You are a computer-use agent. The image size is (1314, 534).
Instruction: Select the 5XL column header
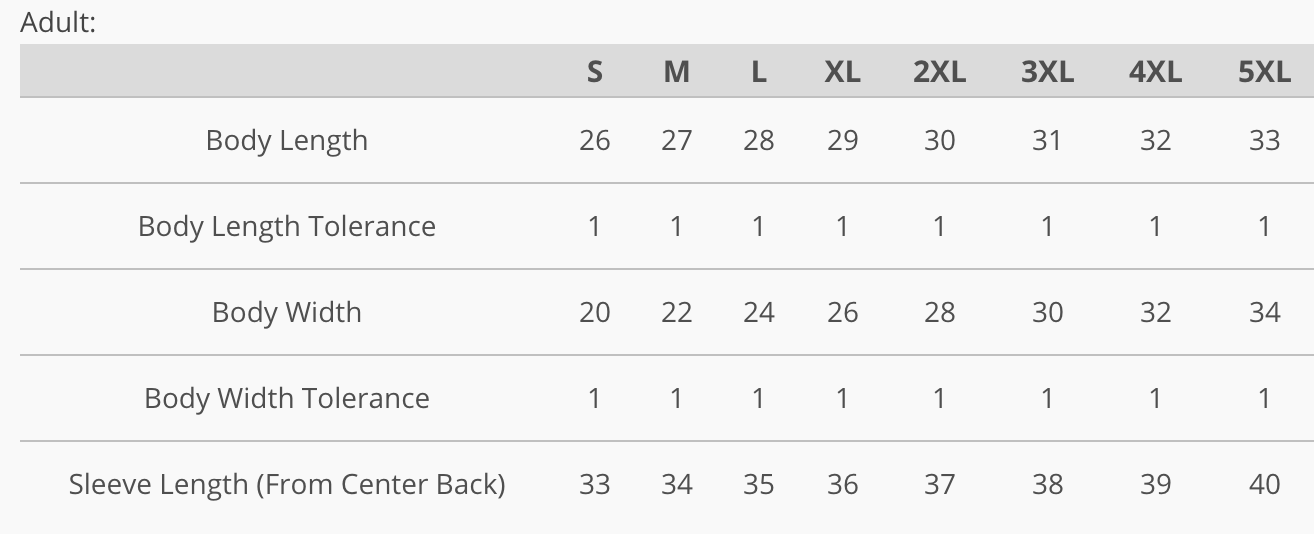(1264, 72)
